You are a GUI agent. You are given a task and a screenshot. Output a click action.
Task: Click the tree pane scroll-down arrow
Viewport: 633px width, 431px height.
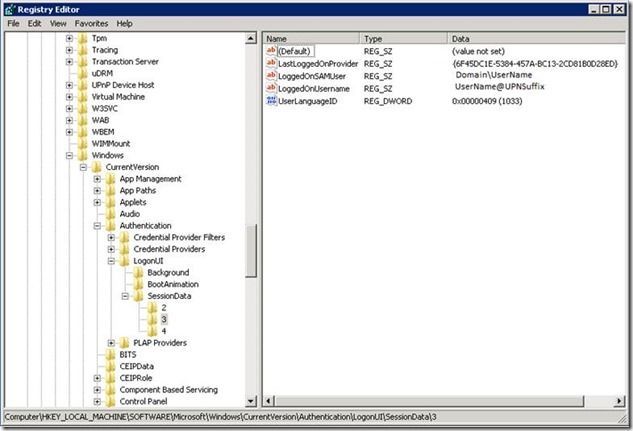[251, 401]
